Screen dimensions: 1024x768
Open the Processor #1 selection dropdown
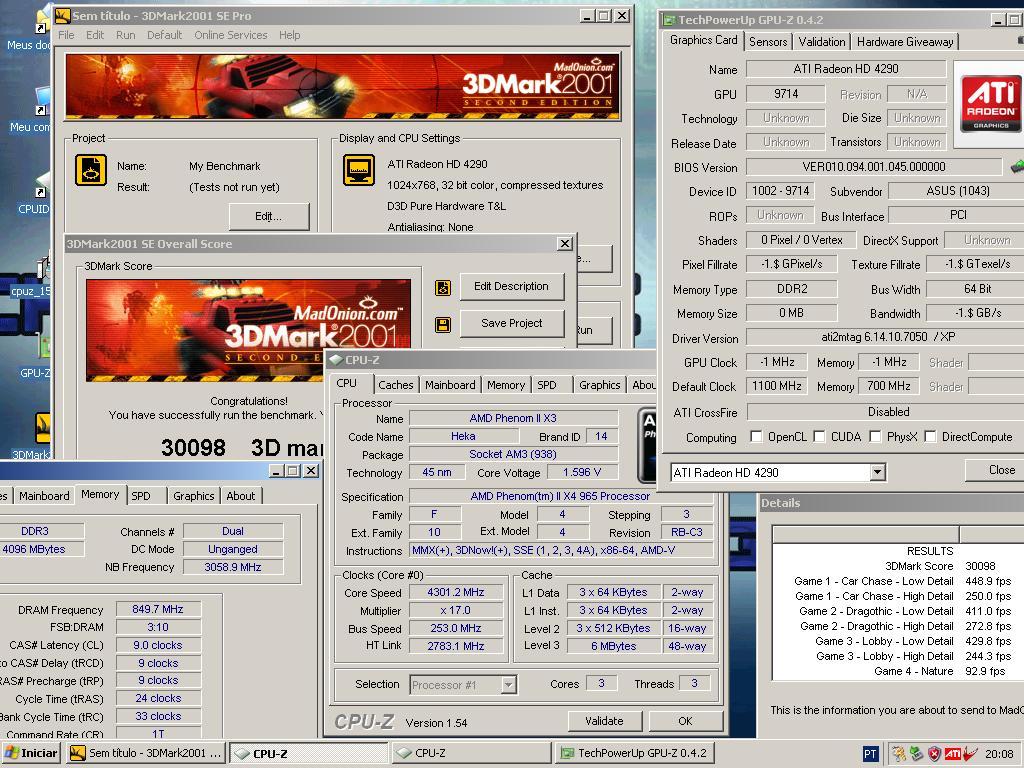tap(509, 685)
